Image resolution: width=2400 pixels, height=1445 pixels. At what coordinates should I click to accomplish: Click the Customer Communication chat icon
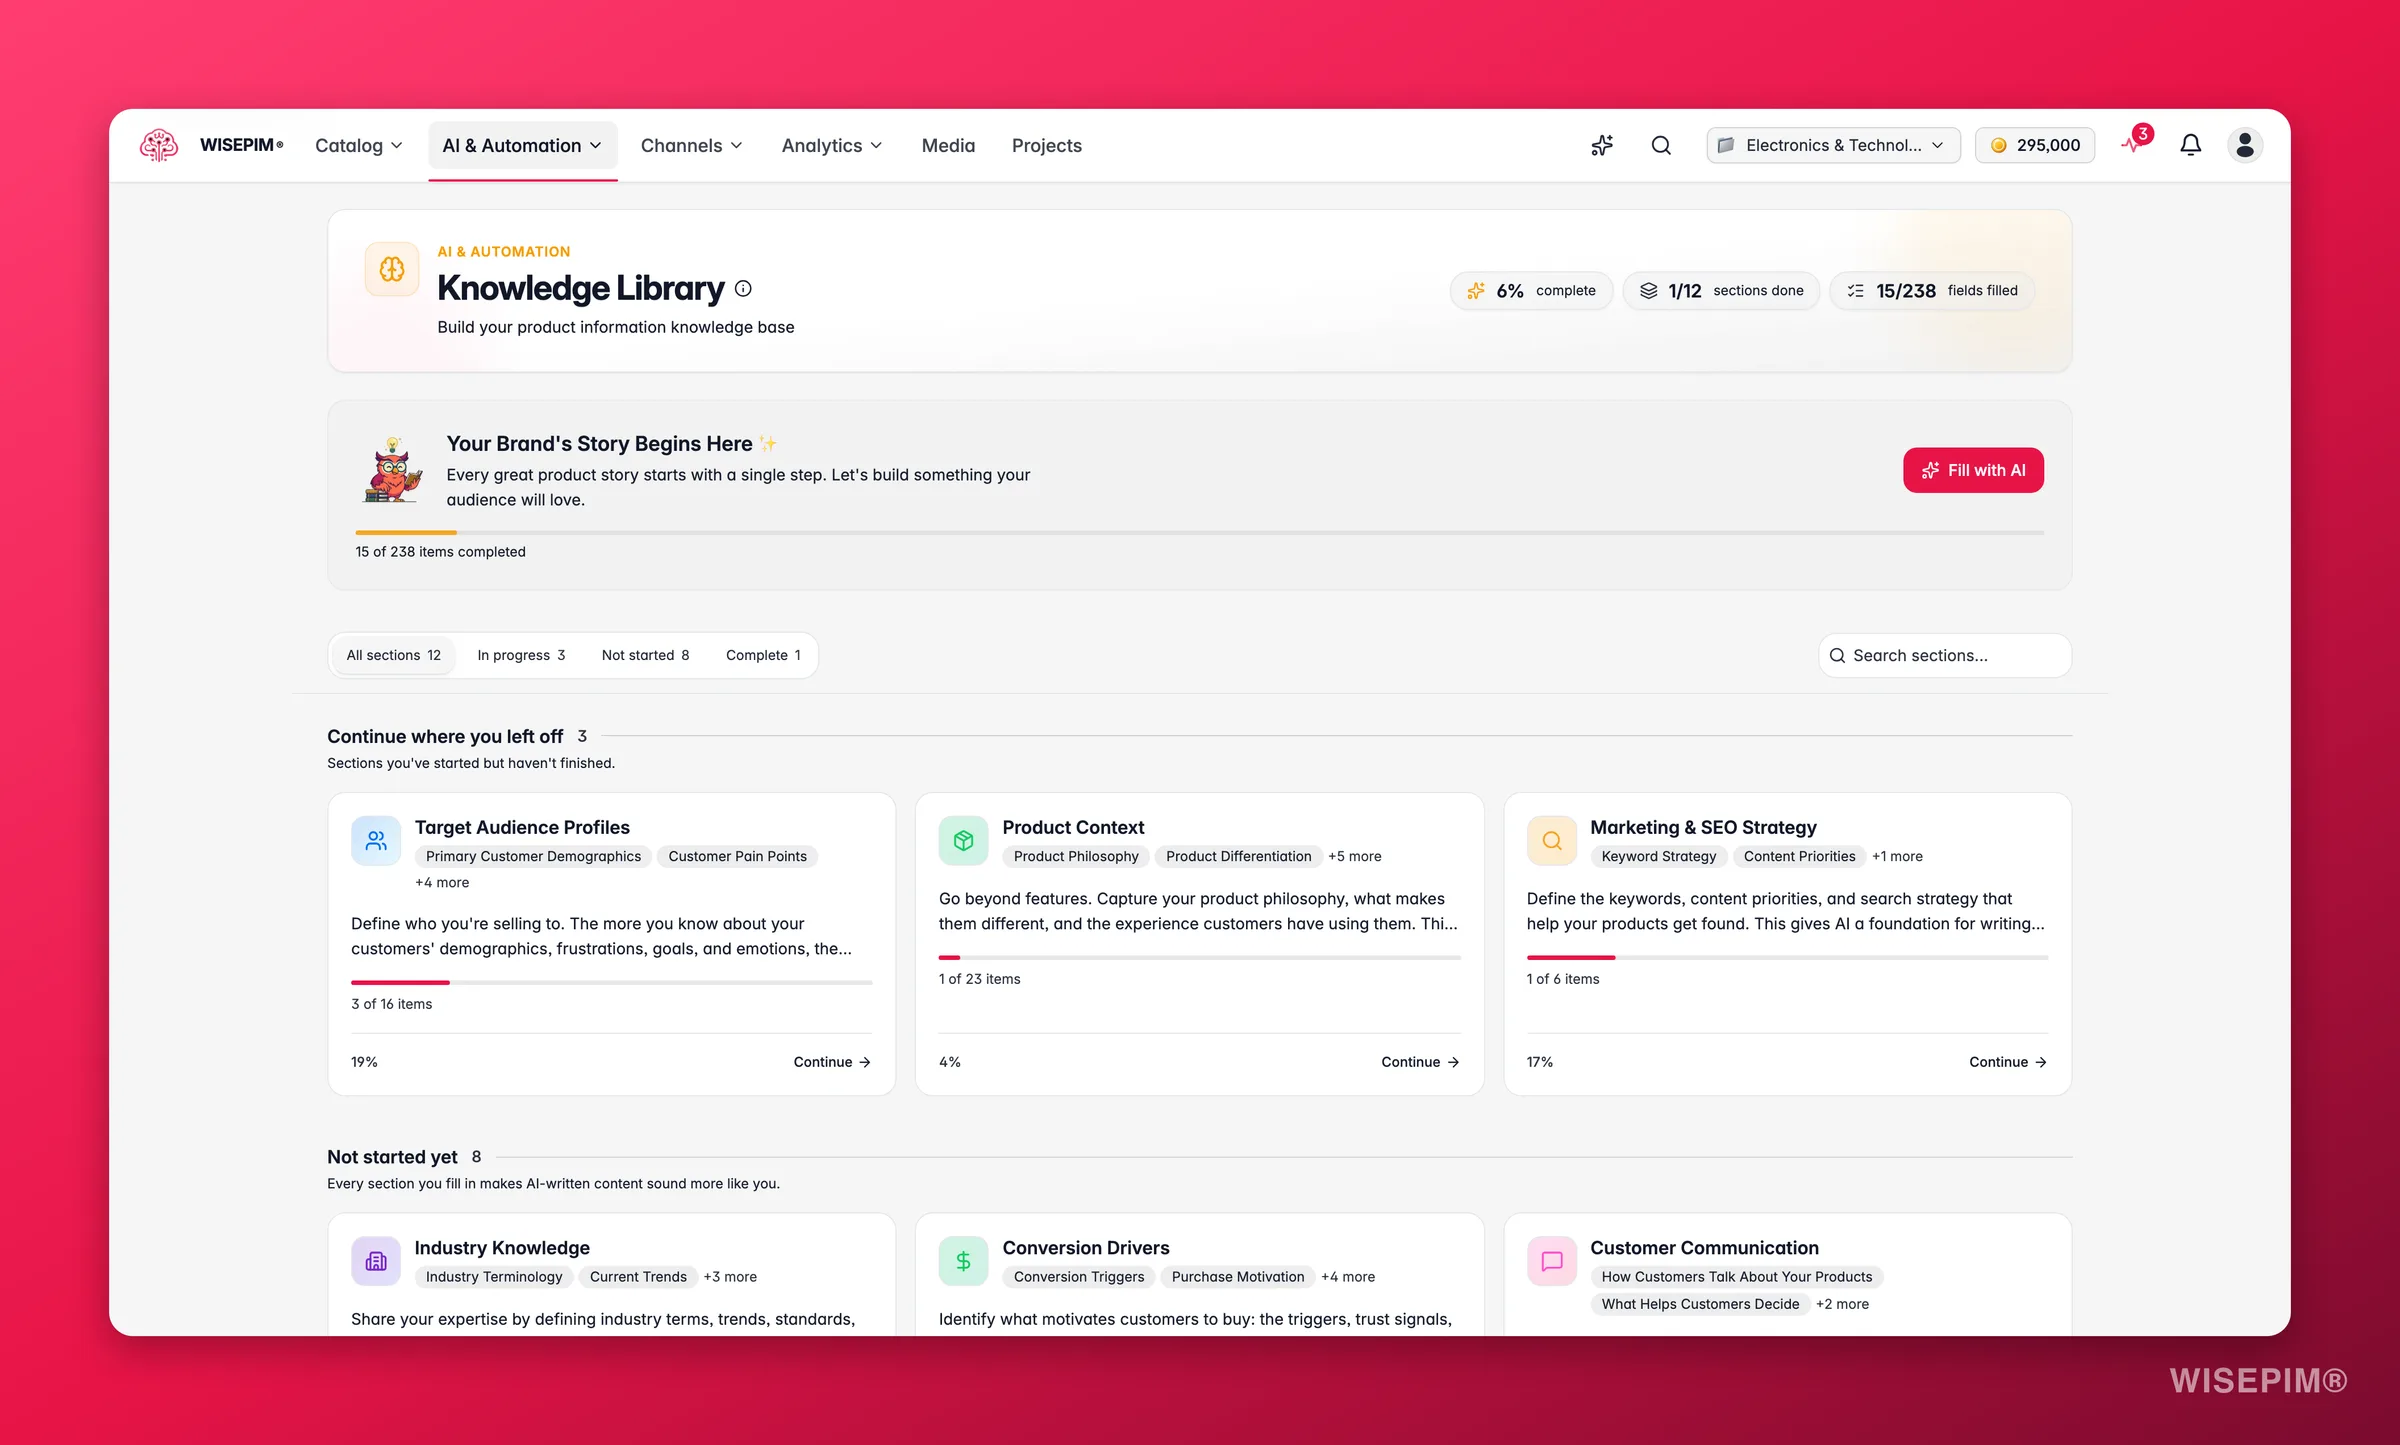pyautogui.click(x=1551, y=1261)
